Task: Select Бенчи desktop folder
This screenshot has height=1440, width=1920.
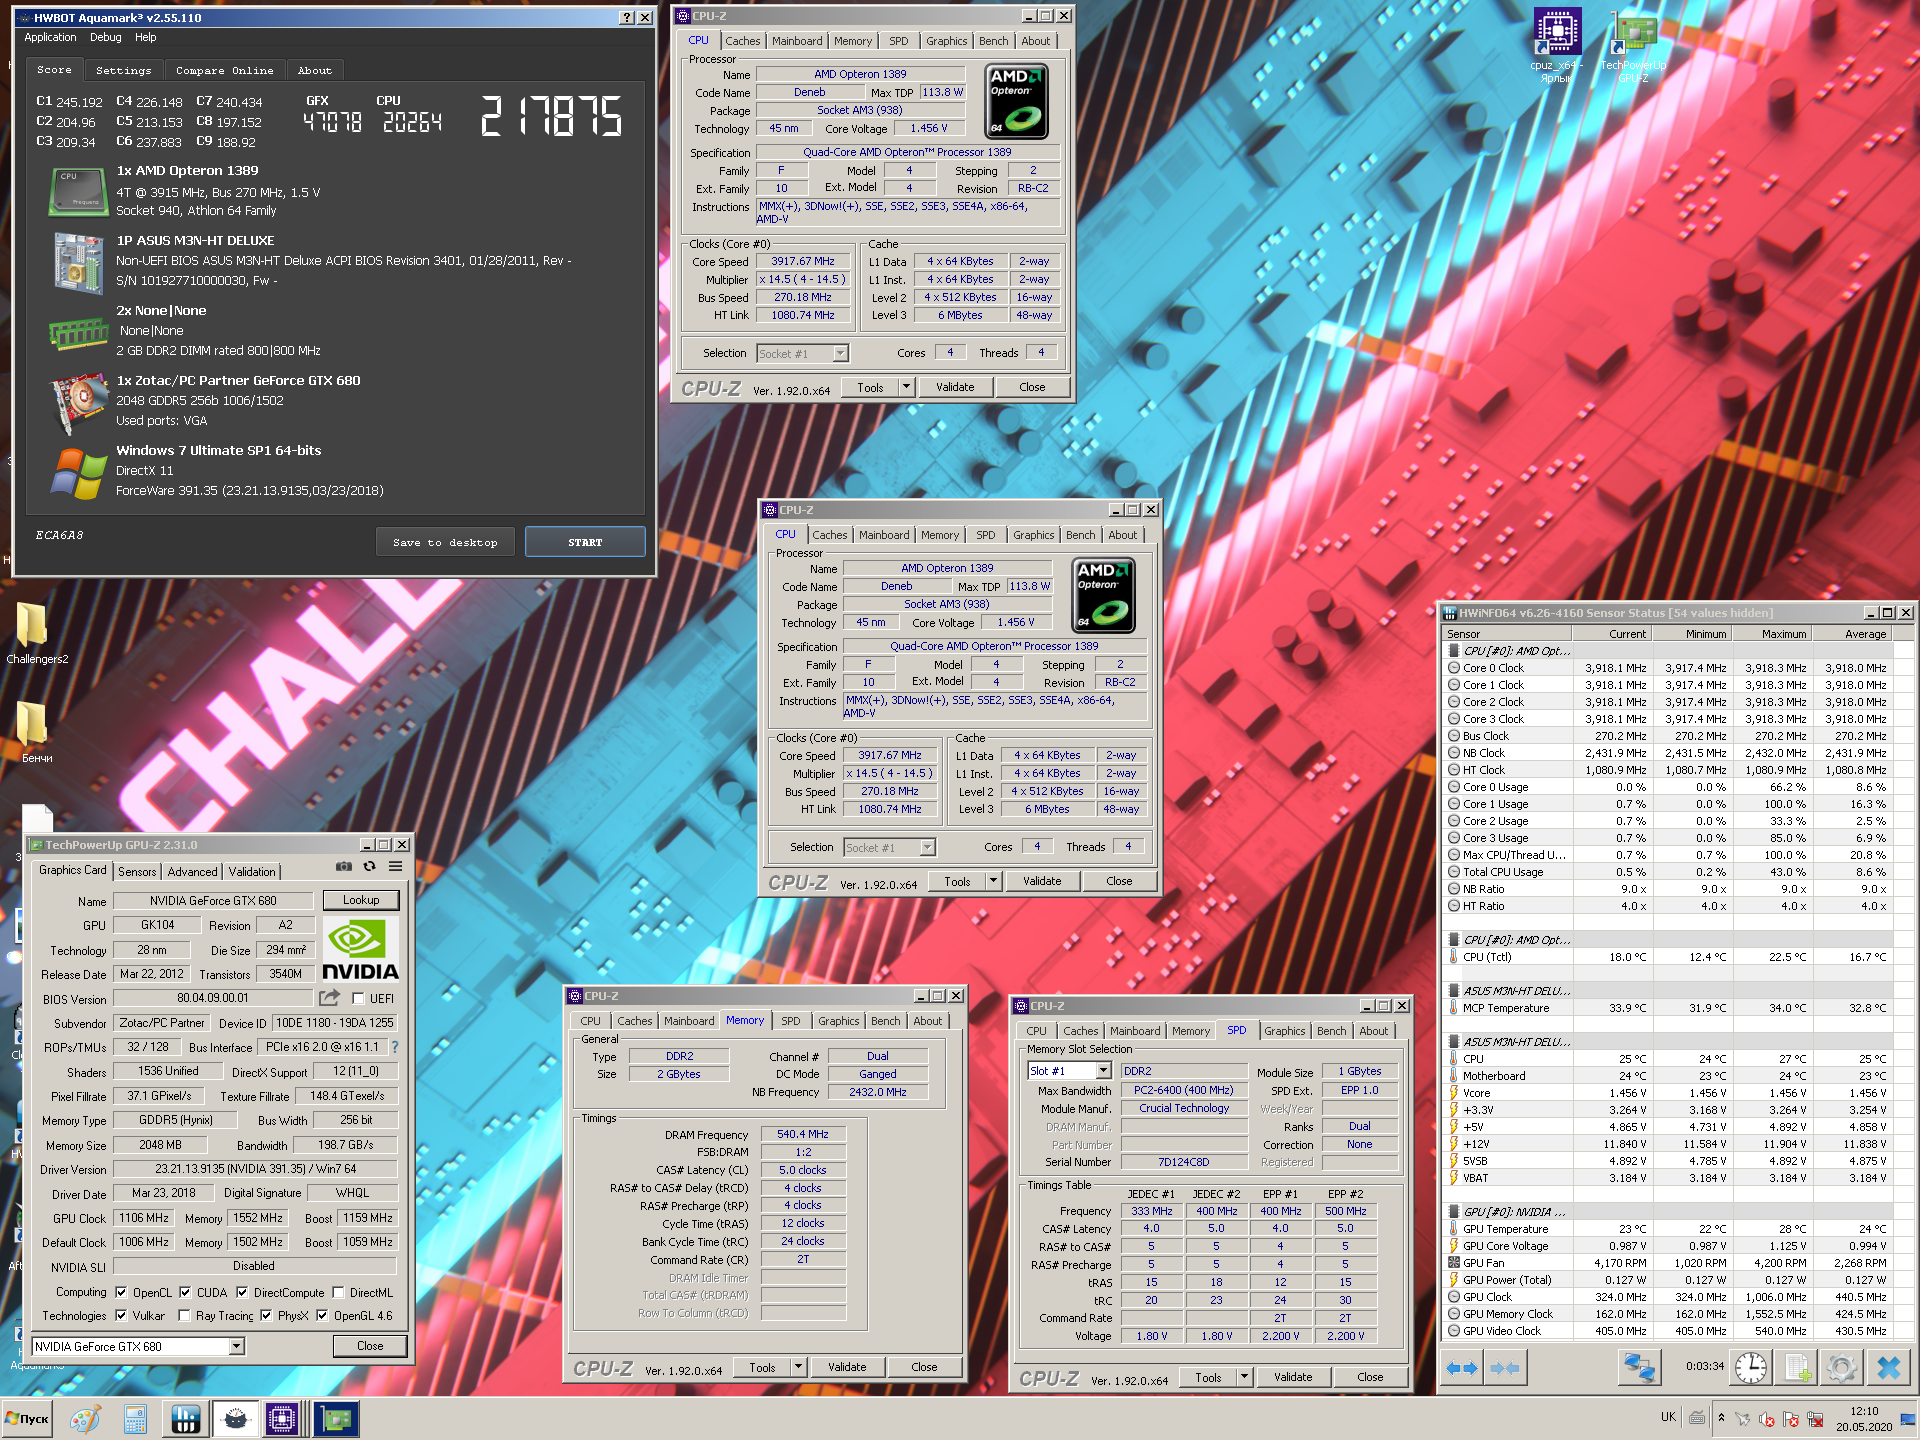Action: 36,732
